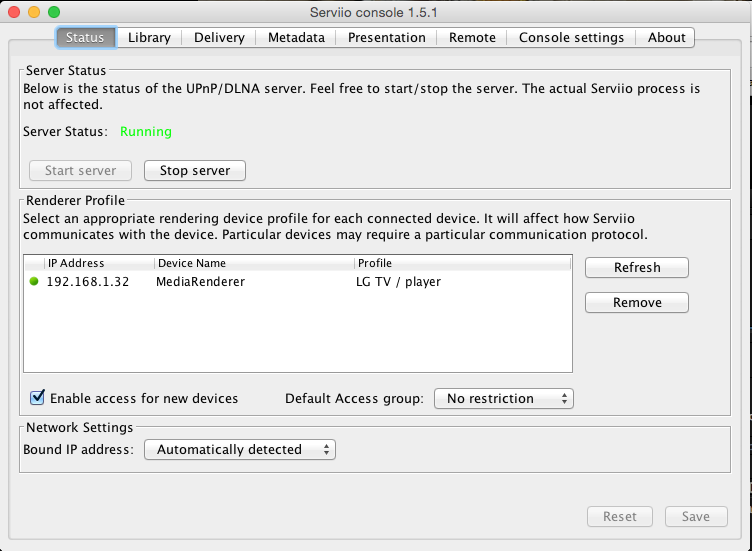Screen dimensions: 752x551
Task: Toggle Enable access for new devices checkbox
Action: tap(38, 398)
